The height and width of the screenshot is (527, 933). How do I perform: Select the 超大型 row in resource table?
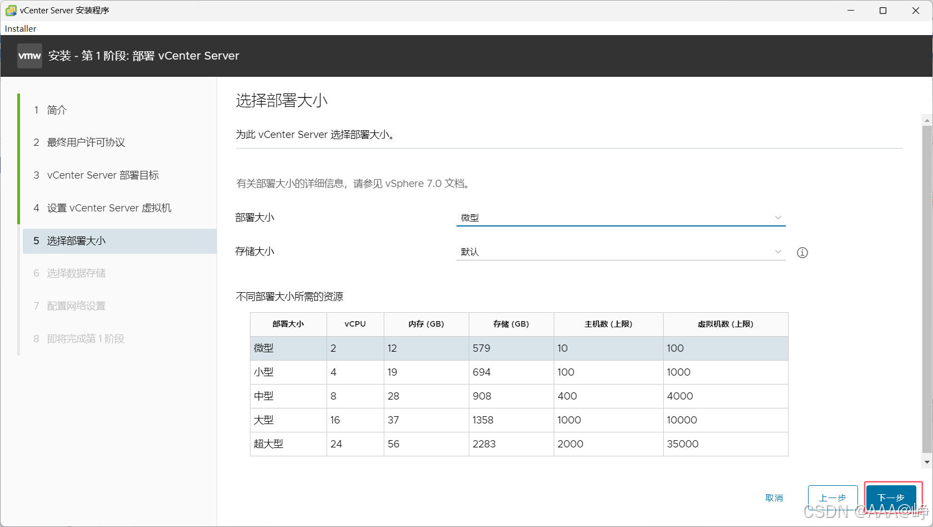click(519, 444)
